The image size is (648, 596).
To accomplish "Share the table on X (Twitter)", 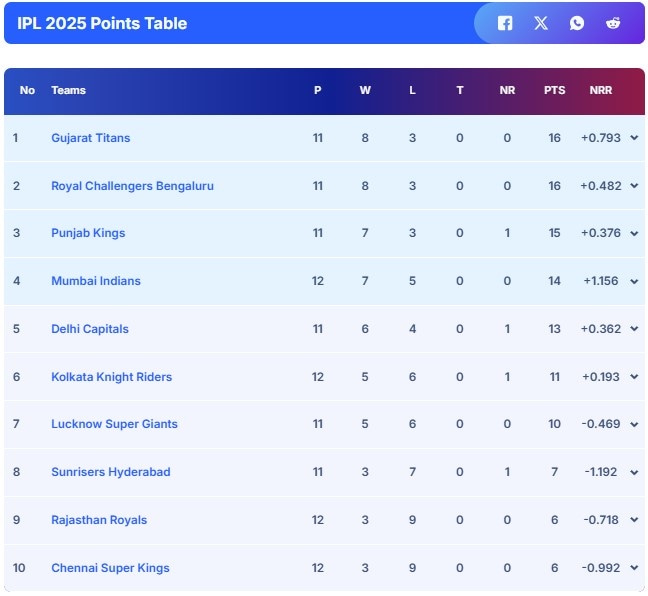I will pos(541,23).
